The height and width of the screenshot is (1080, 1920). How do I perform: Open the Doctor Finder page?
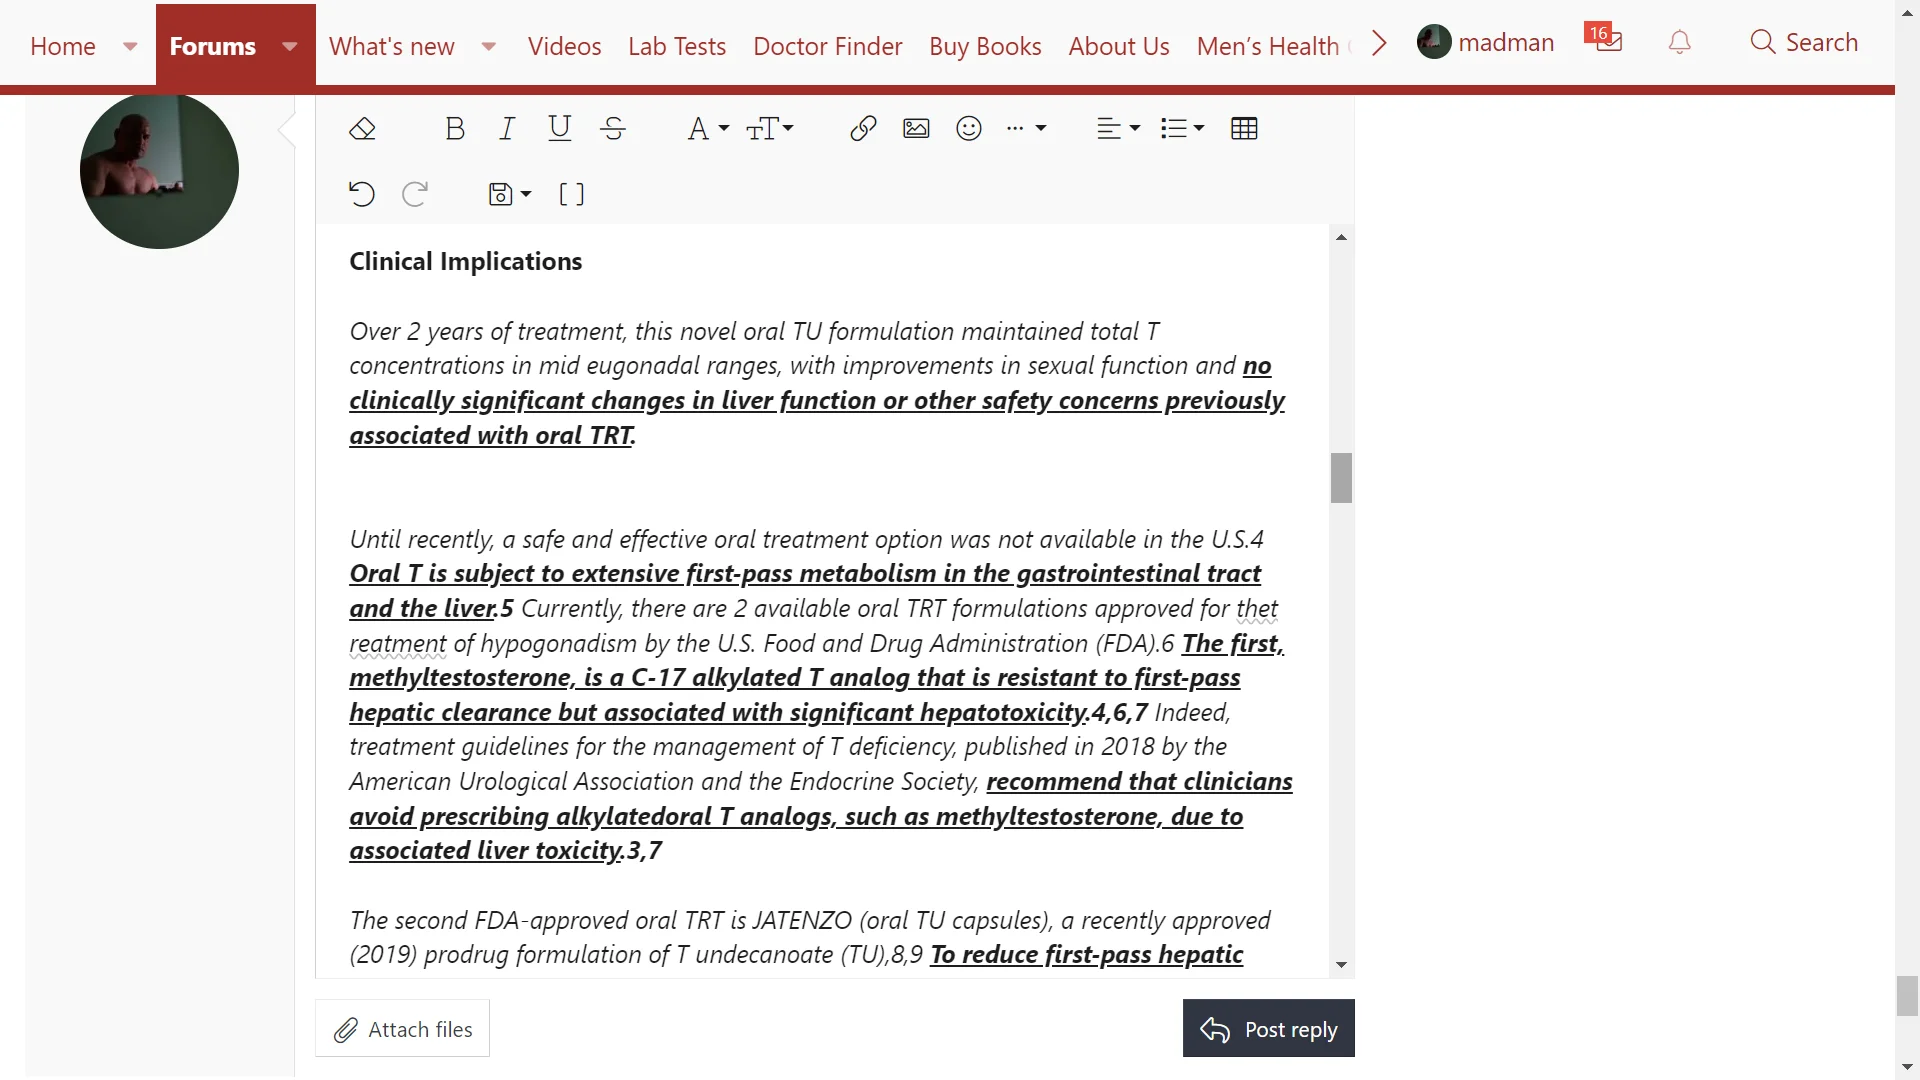(x=827, y=46)
